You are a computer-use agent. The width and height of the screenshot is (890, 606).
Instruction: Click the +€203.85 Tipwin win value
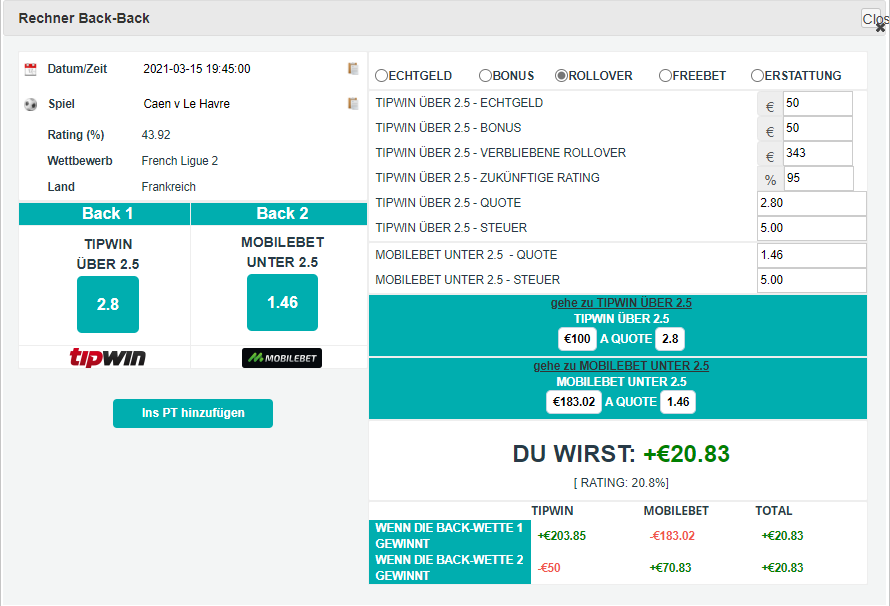click(561, 536)
